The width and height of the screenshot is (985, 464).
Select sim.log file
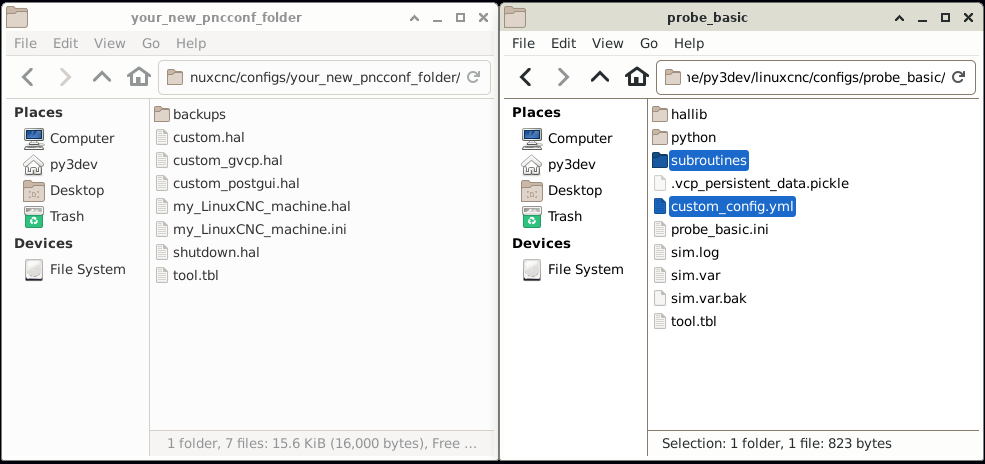pyautogui.click(x=686, y=252)
